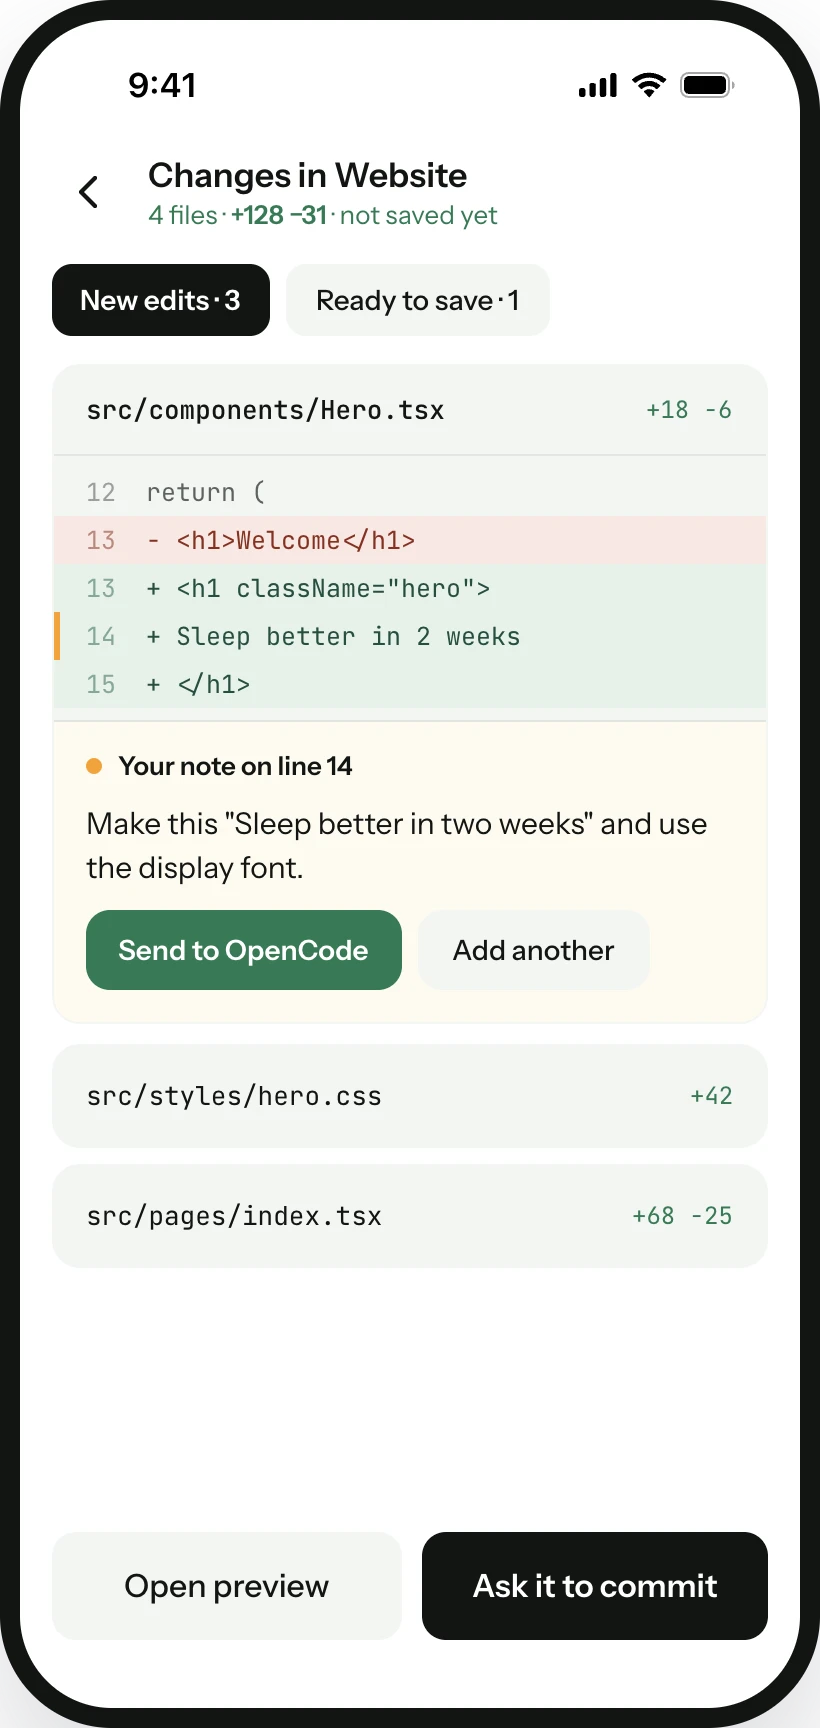Switch to the Ready to save tab

point(418,300)
